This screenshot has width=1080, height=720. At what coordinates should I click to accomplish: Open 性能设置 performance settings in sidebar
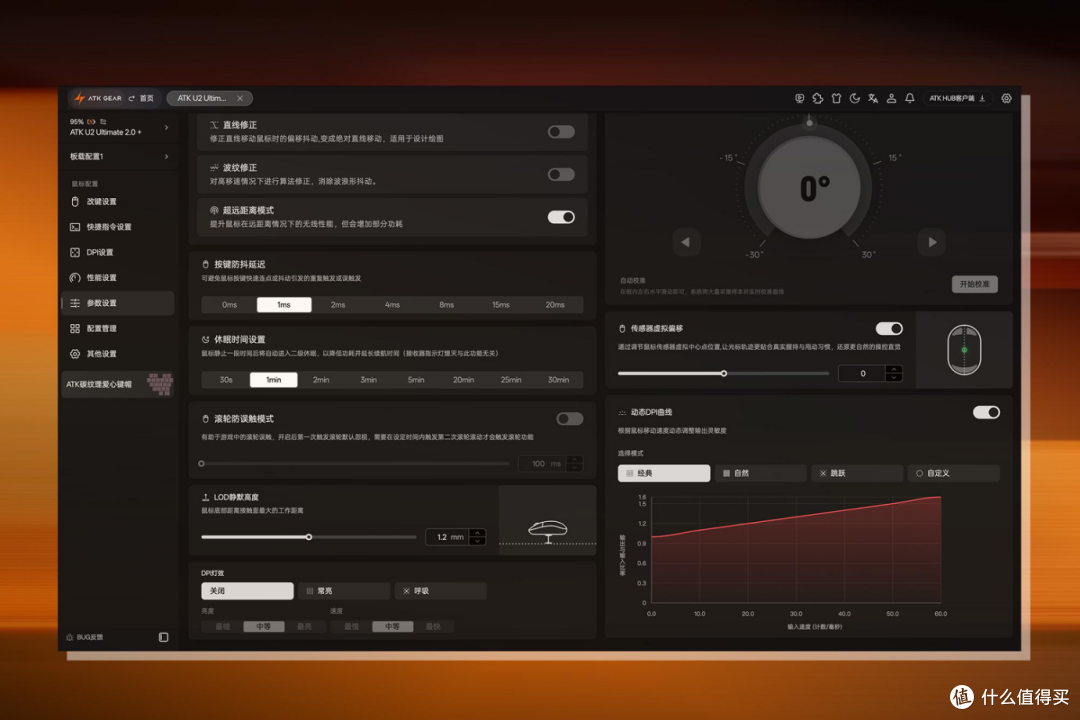click(x=118, y=278)
